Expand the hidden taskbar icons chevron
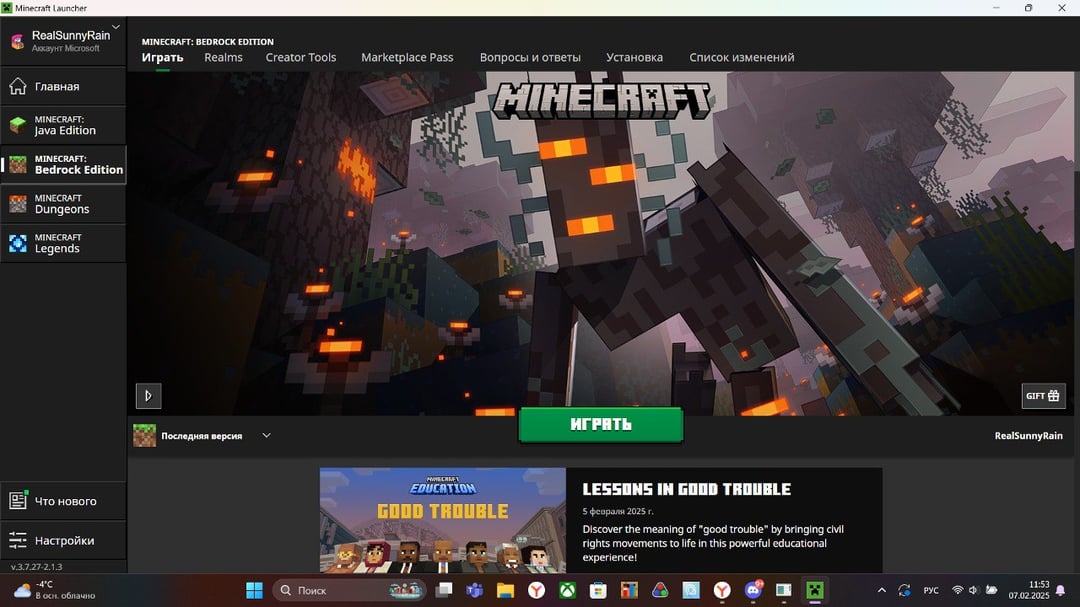Viewport: 1080px width, 607px height. click(882, 590)
